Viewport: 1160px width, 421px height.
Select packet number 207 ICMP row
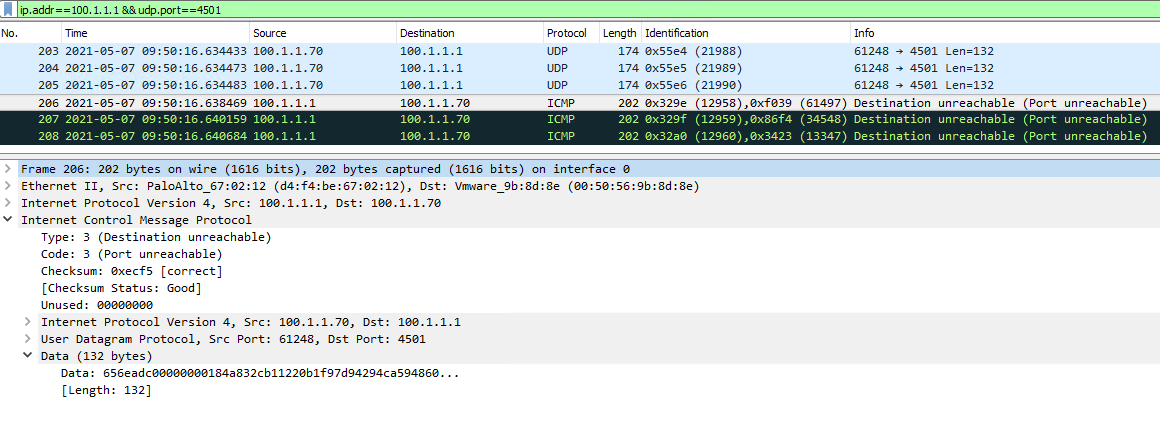(x=580, y=119)
